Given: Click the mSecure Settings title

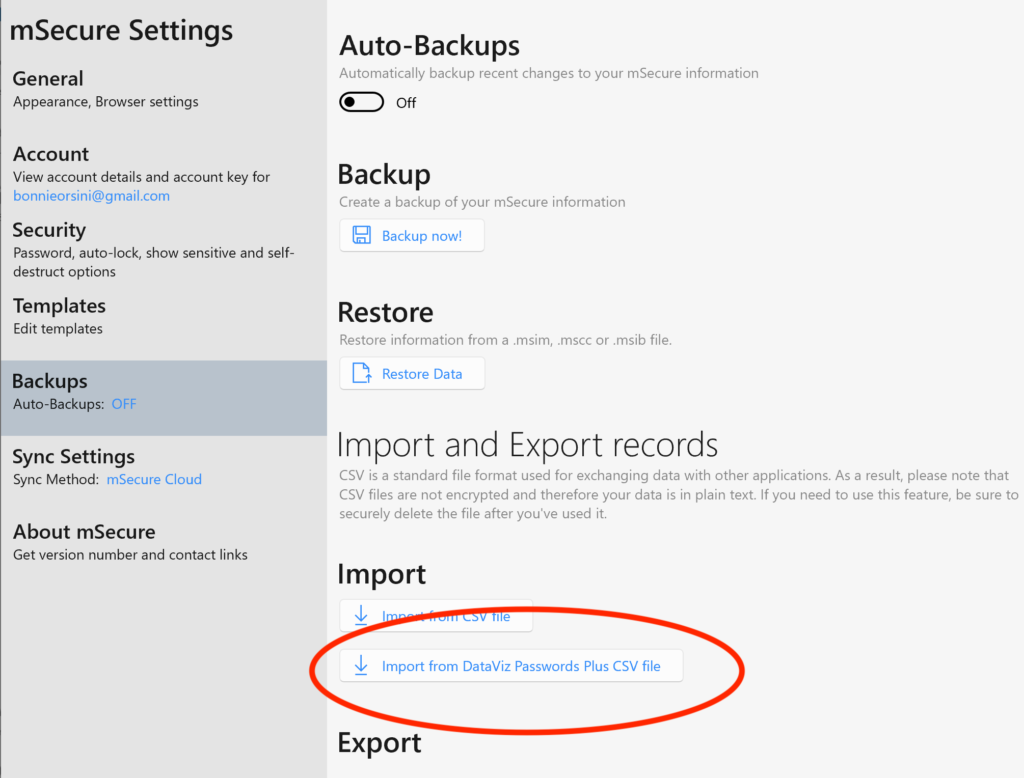Looking at the screenshot, I should click(121, 31).
